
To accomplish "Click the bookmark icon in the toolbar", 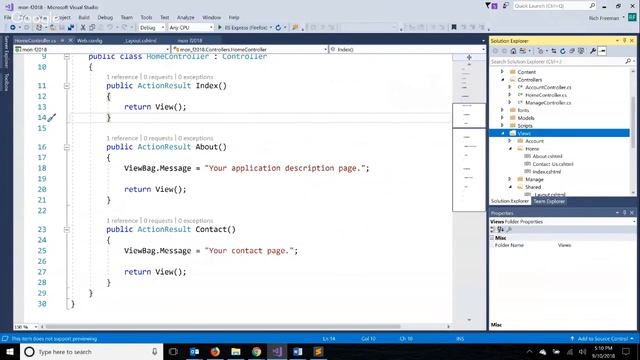I will click(453, 27).
